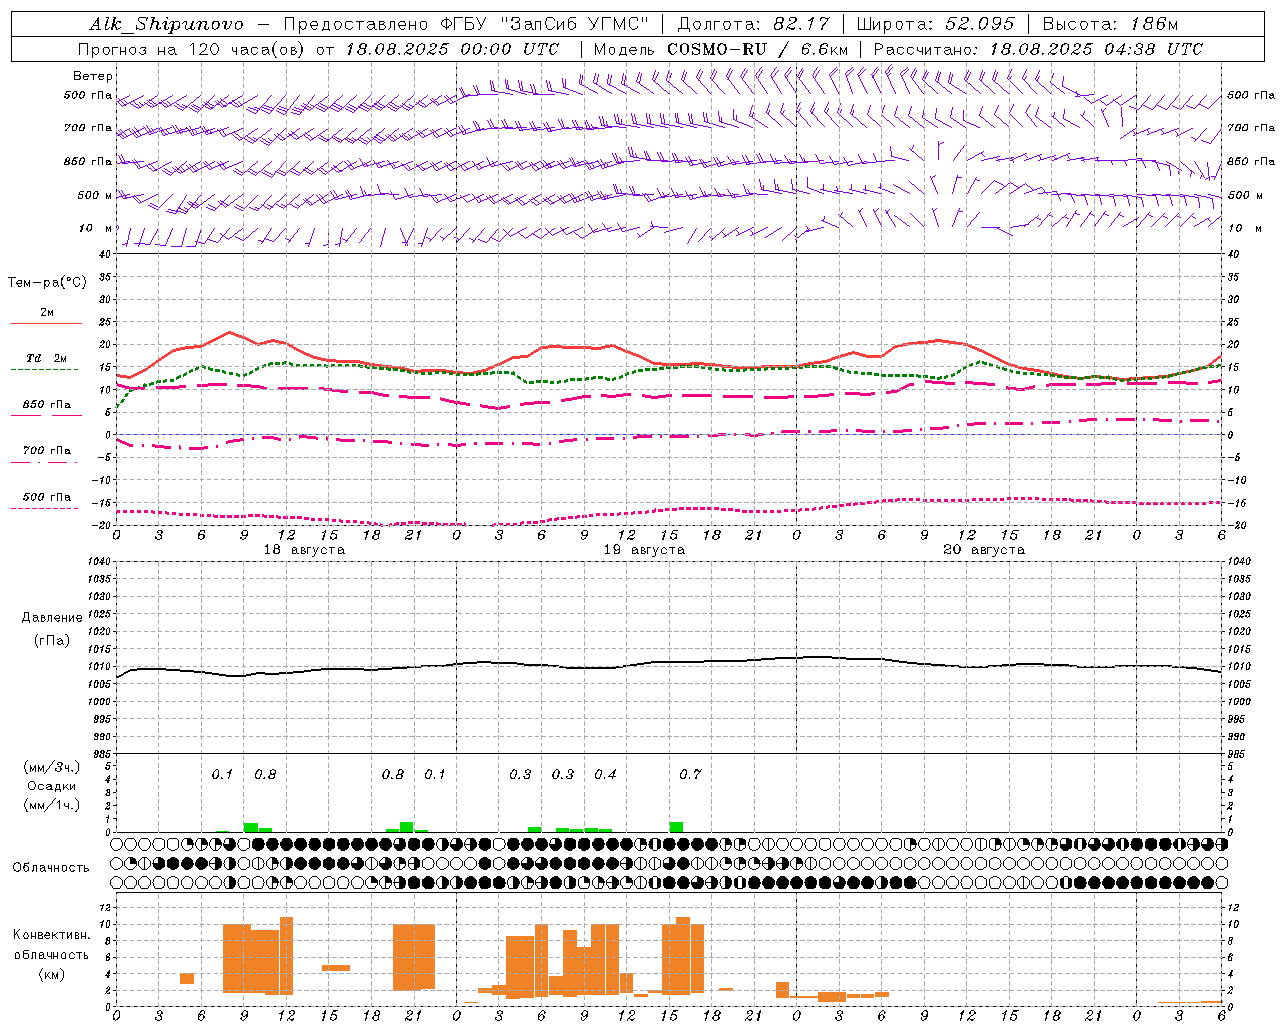Click the 0.4 precipitation amount value
The height and width of the screenshot is (1024, 1280).
[605, 774]
